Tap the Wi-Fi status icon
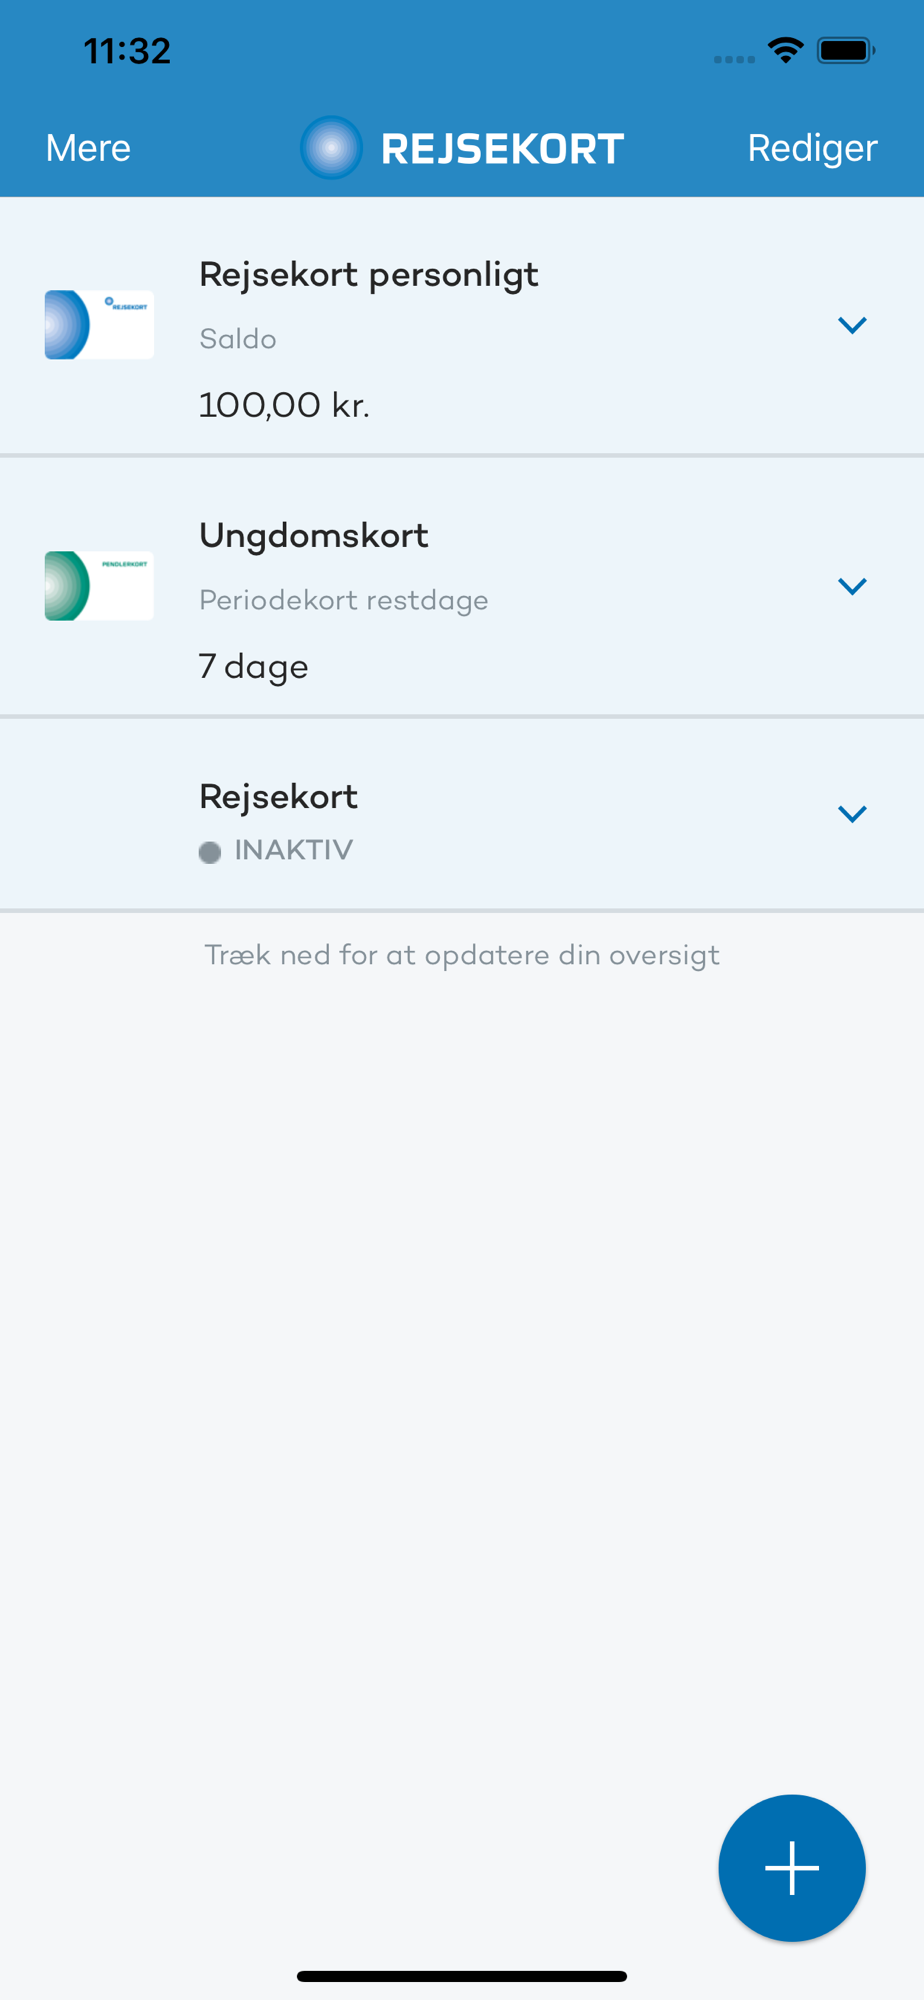 (786, 50)
